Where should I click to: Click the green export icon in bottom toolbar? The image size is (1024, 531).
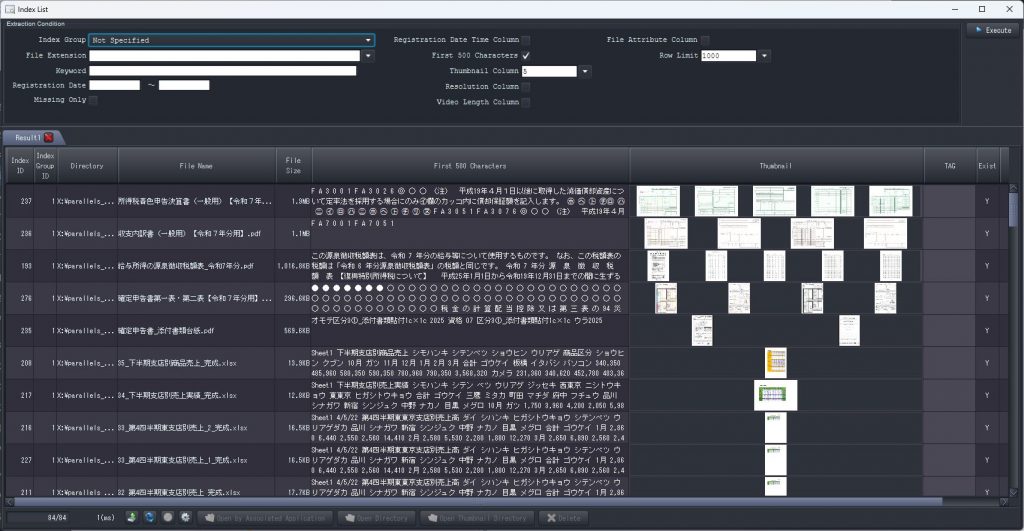132,517
